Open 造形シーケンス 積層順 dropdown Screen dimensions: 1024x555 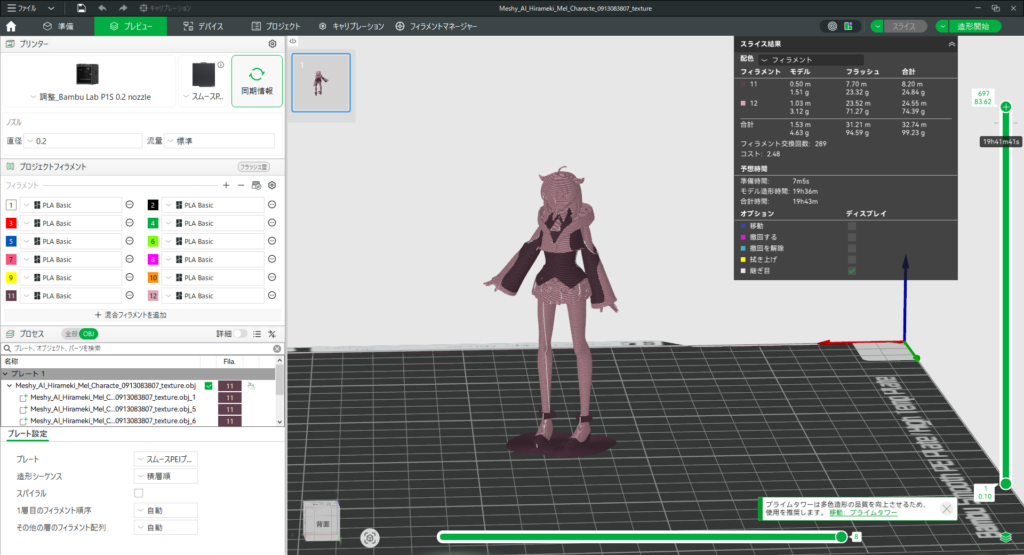point(166,476)
